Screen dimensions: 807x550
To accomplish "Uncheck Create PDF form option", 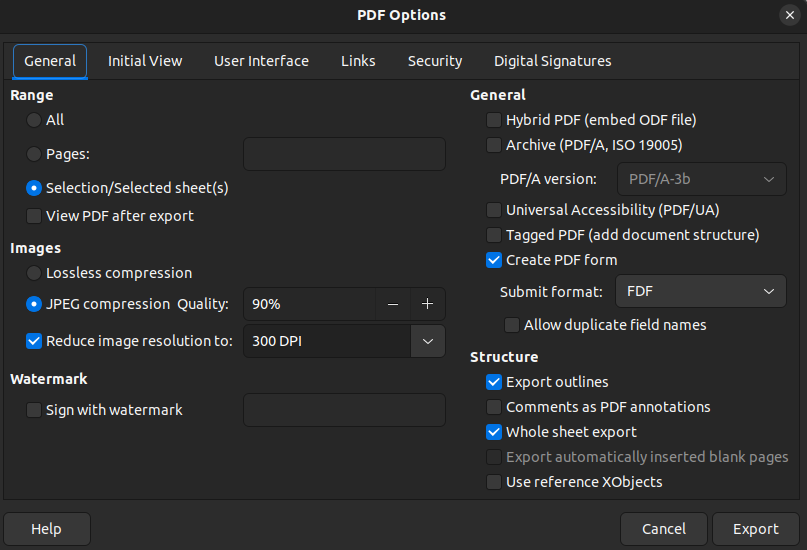I will [x=494, y=260].
